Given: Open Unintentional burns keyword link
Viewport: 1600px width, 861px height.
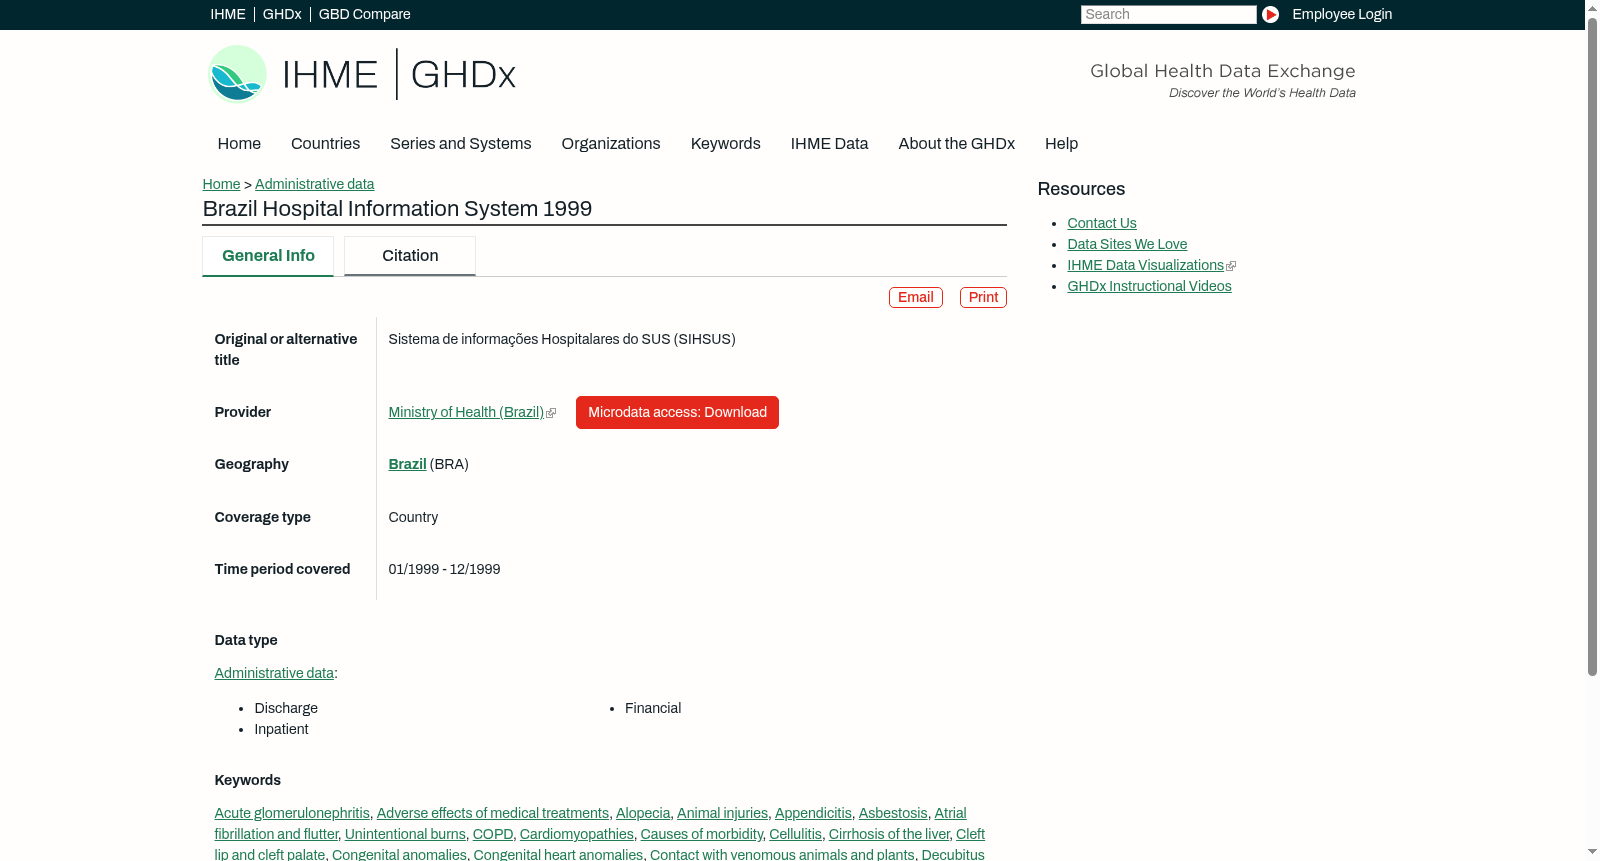Looking at the screenshot, I should [x=405, y=834].
